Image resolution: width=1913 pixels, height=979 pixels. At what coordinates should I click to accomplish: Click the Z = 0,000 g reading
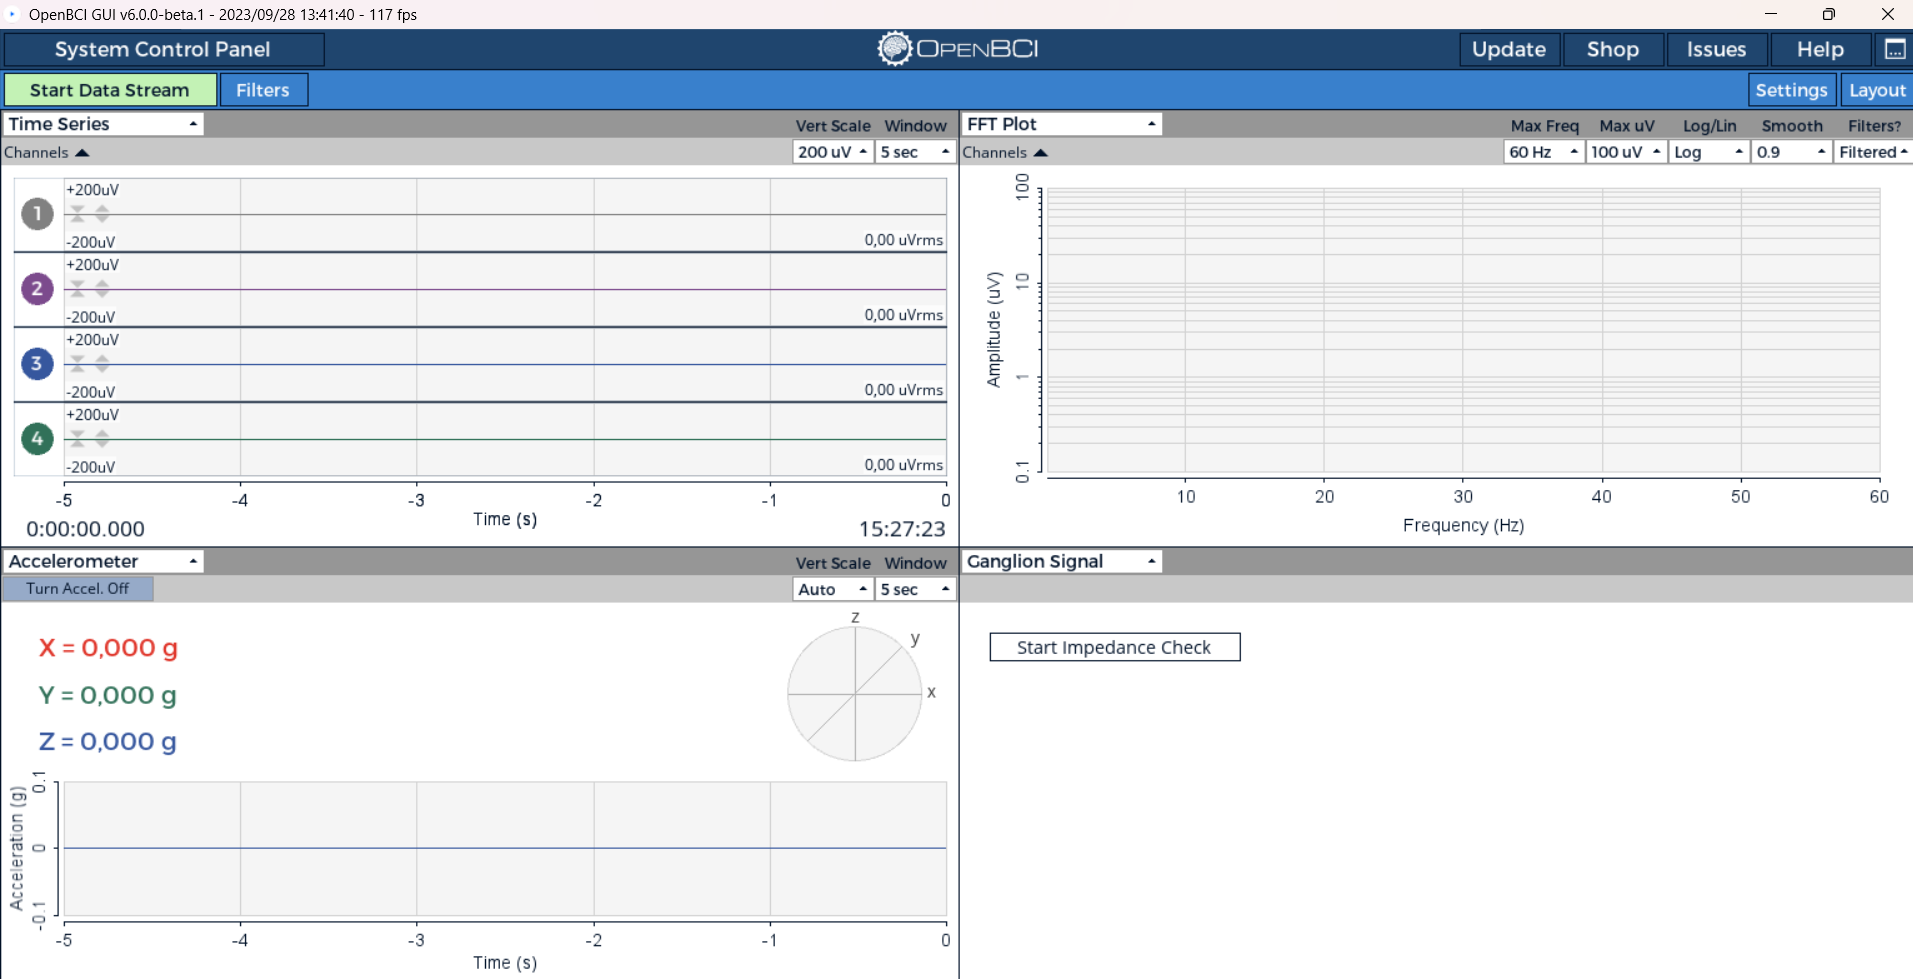108,741
